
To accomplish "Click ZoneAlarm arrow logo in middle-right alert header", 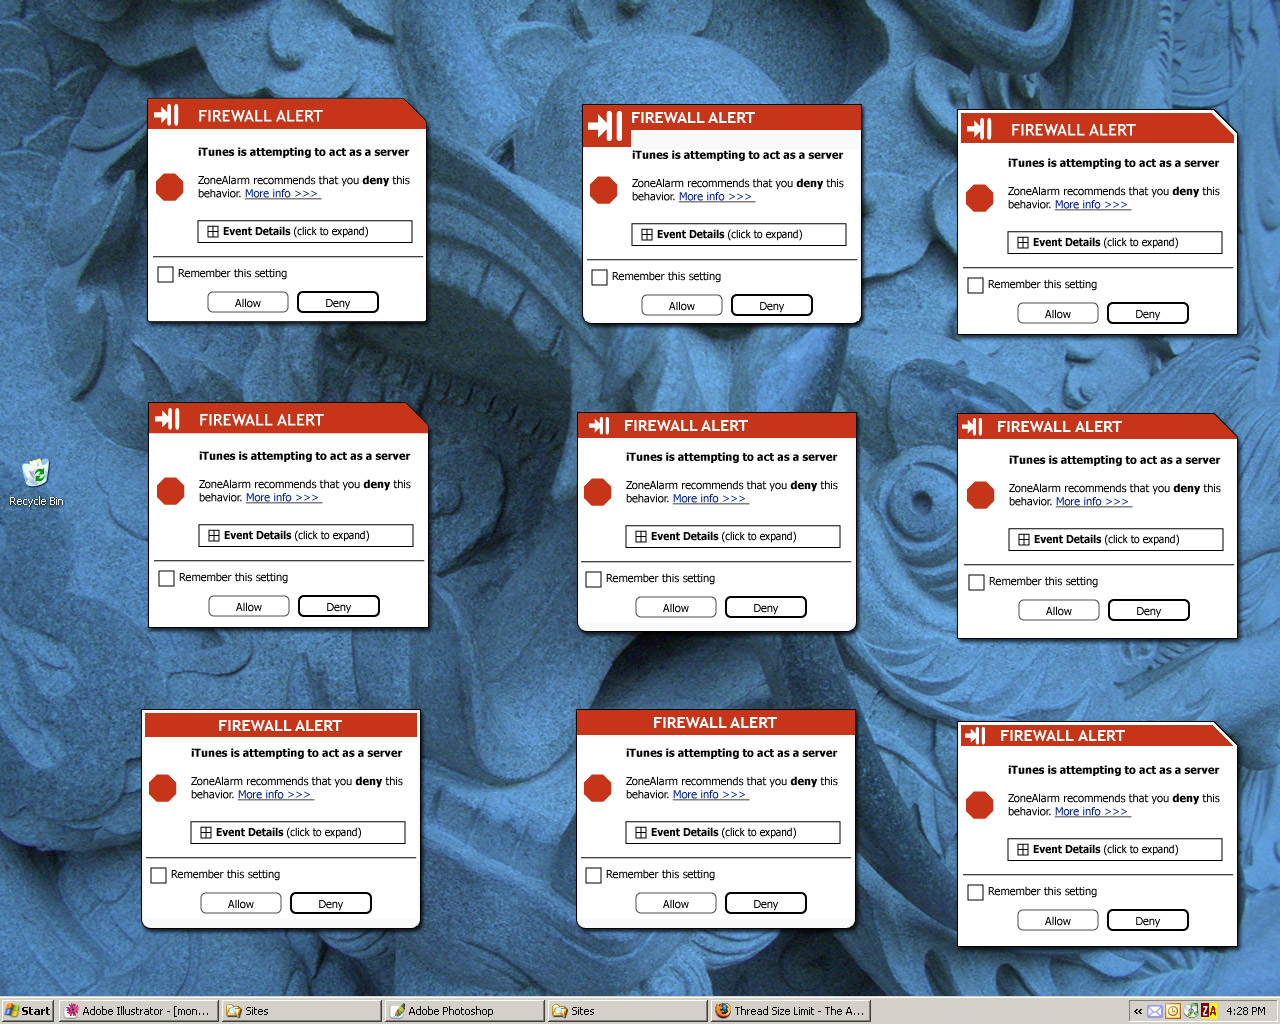I will [972, 427].
